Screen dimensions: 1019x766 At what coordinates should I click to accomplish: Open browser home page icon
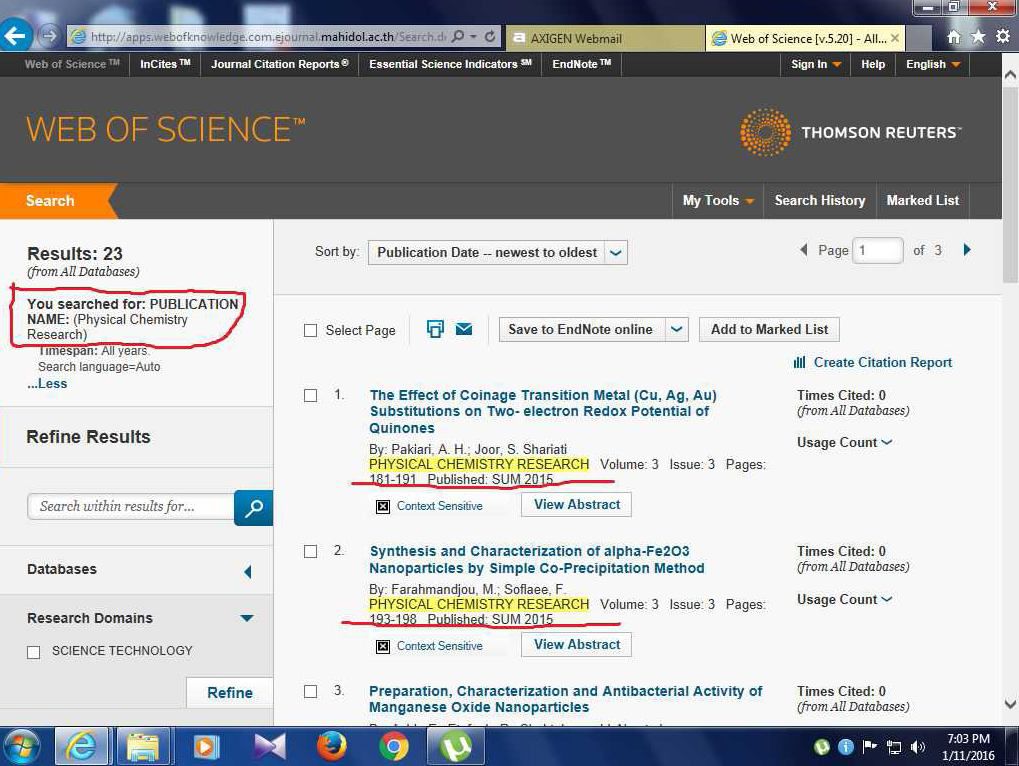point(953,37)
